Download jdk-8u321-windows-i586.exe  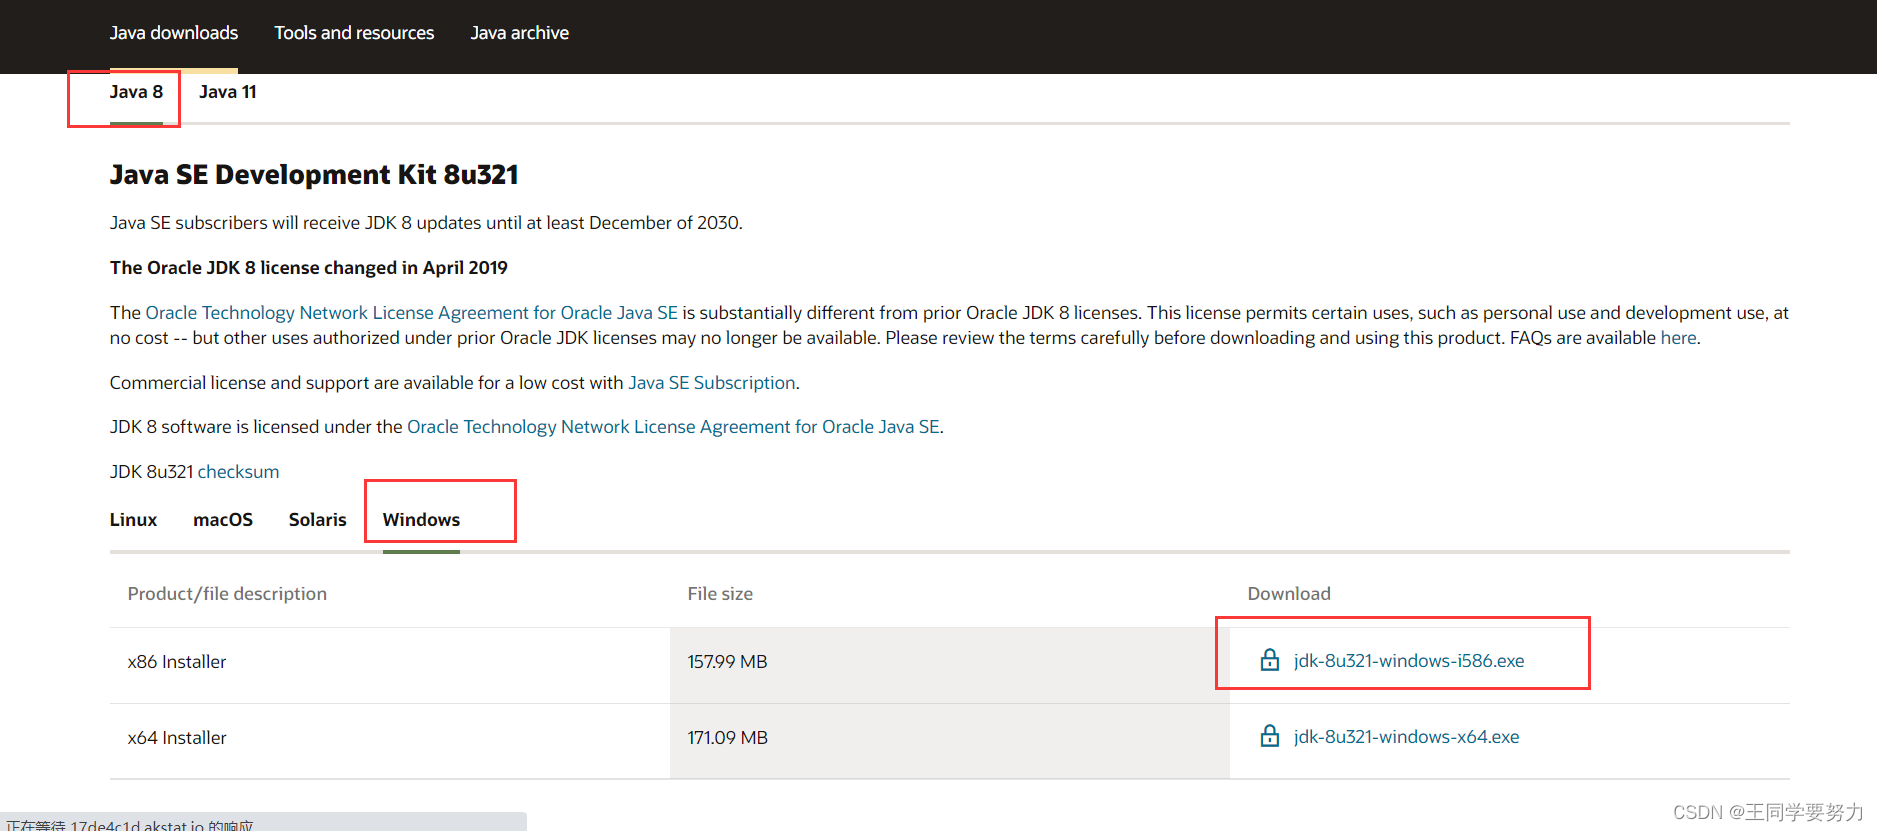point(1409,661)
